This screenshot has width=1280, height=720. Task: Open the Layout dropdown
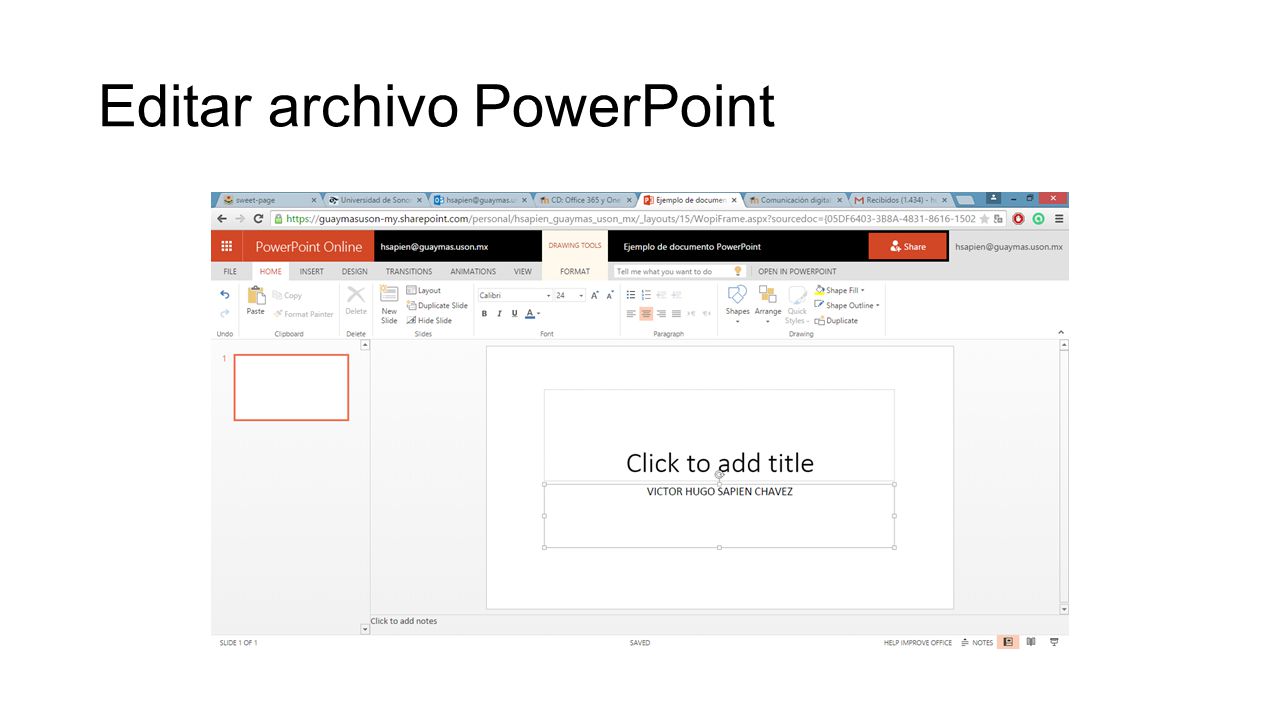tap(424, 290)
